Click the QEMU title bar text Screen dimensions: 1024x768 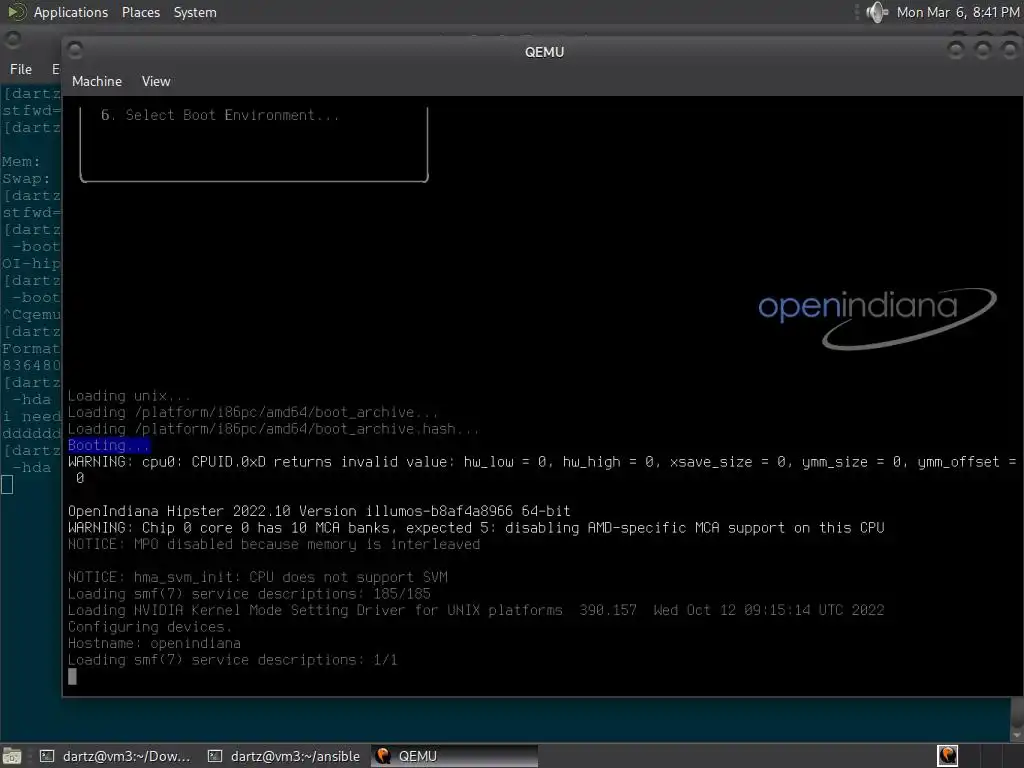pyautogui.click(x=544, y=52)
